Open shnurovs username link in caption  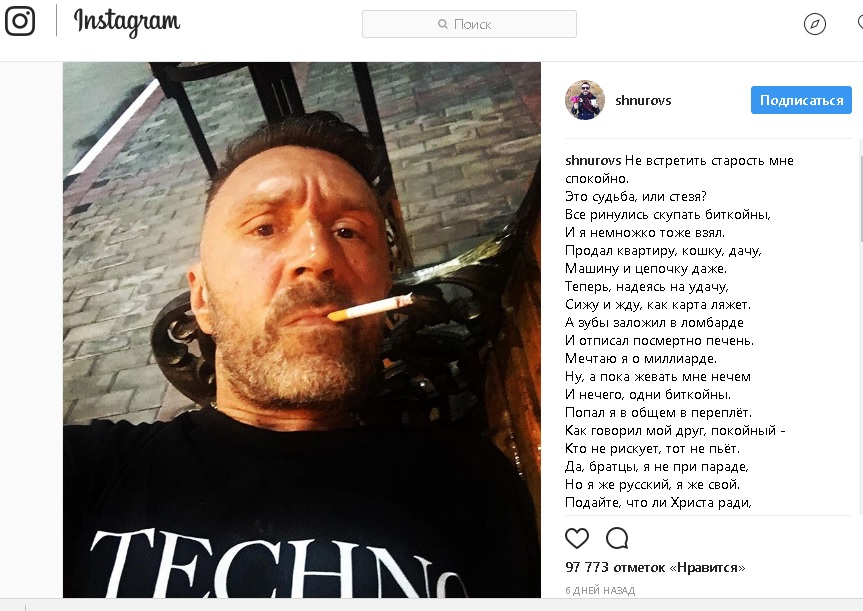coord(593,161)
